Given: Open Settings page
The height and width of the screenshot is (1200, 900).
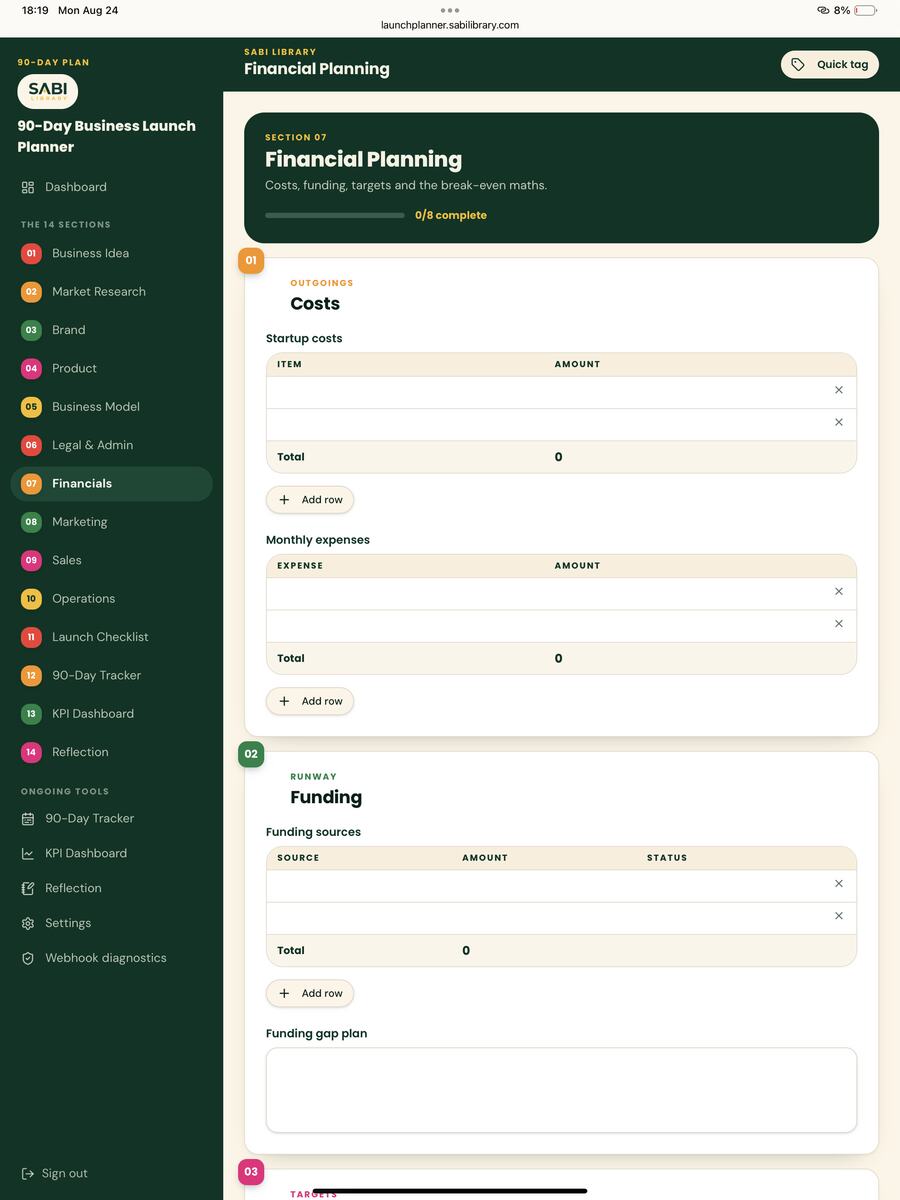Looking at the screenshot, I should (x=68, y=924).
